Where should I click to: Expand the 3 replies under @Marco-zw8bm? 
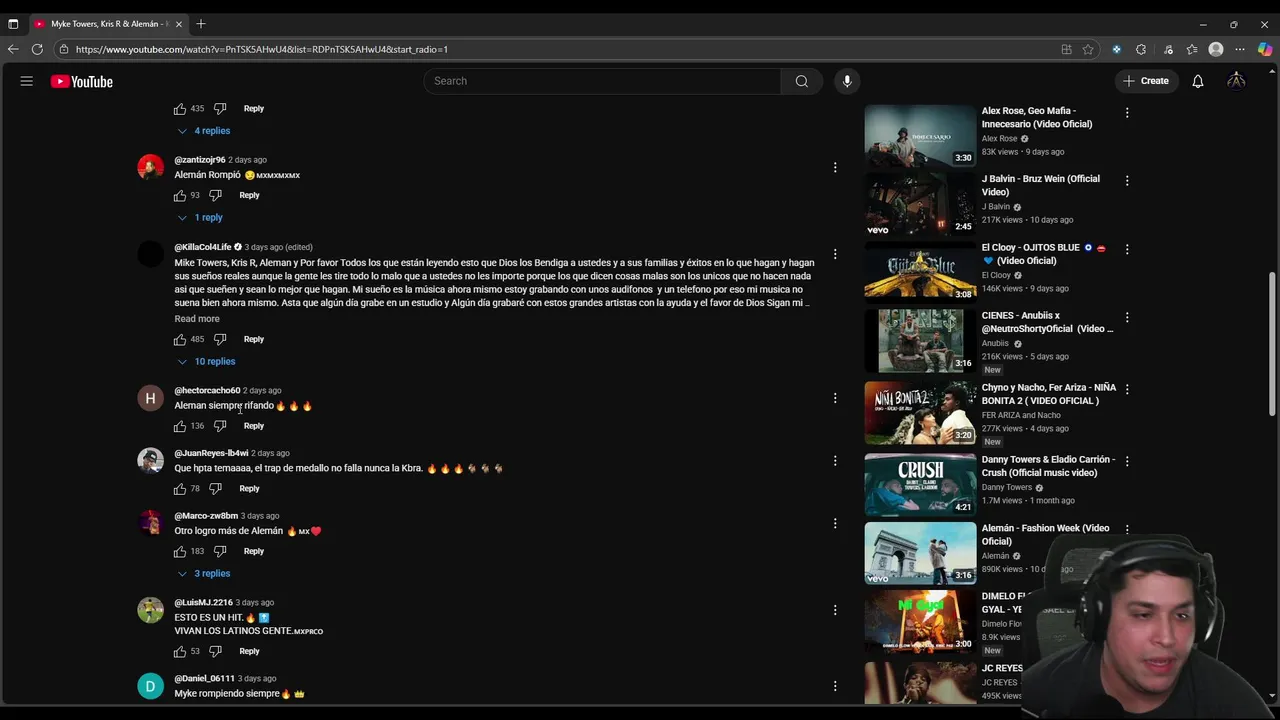tap(204, 573)
